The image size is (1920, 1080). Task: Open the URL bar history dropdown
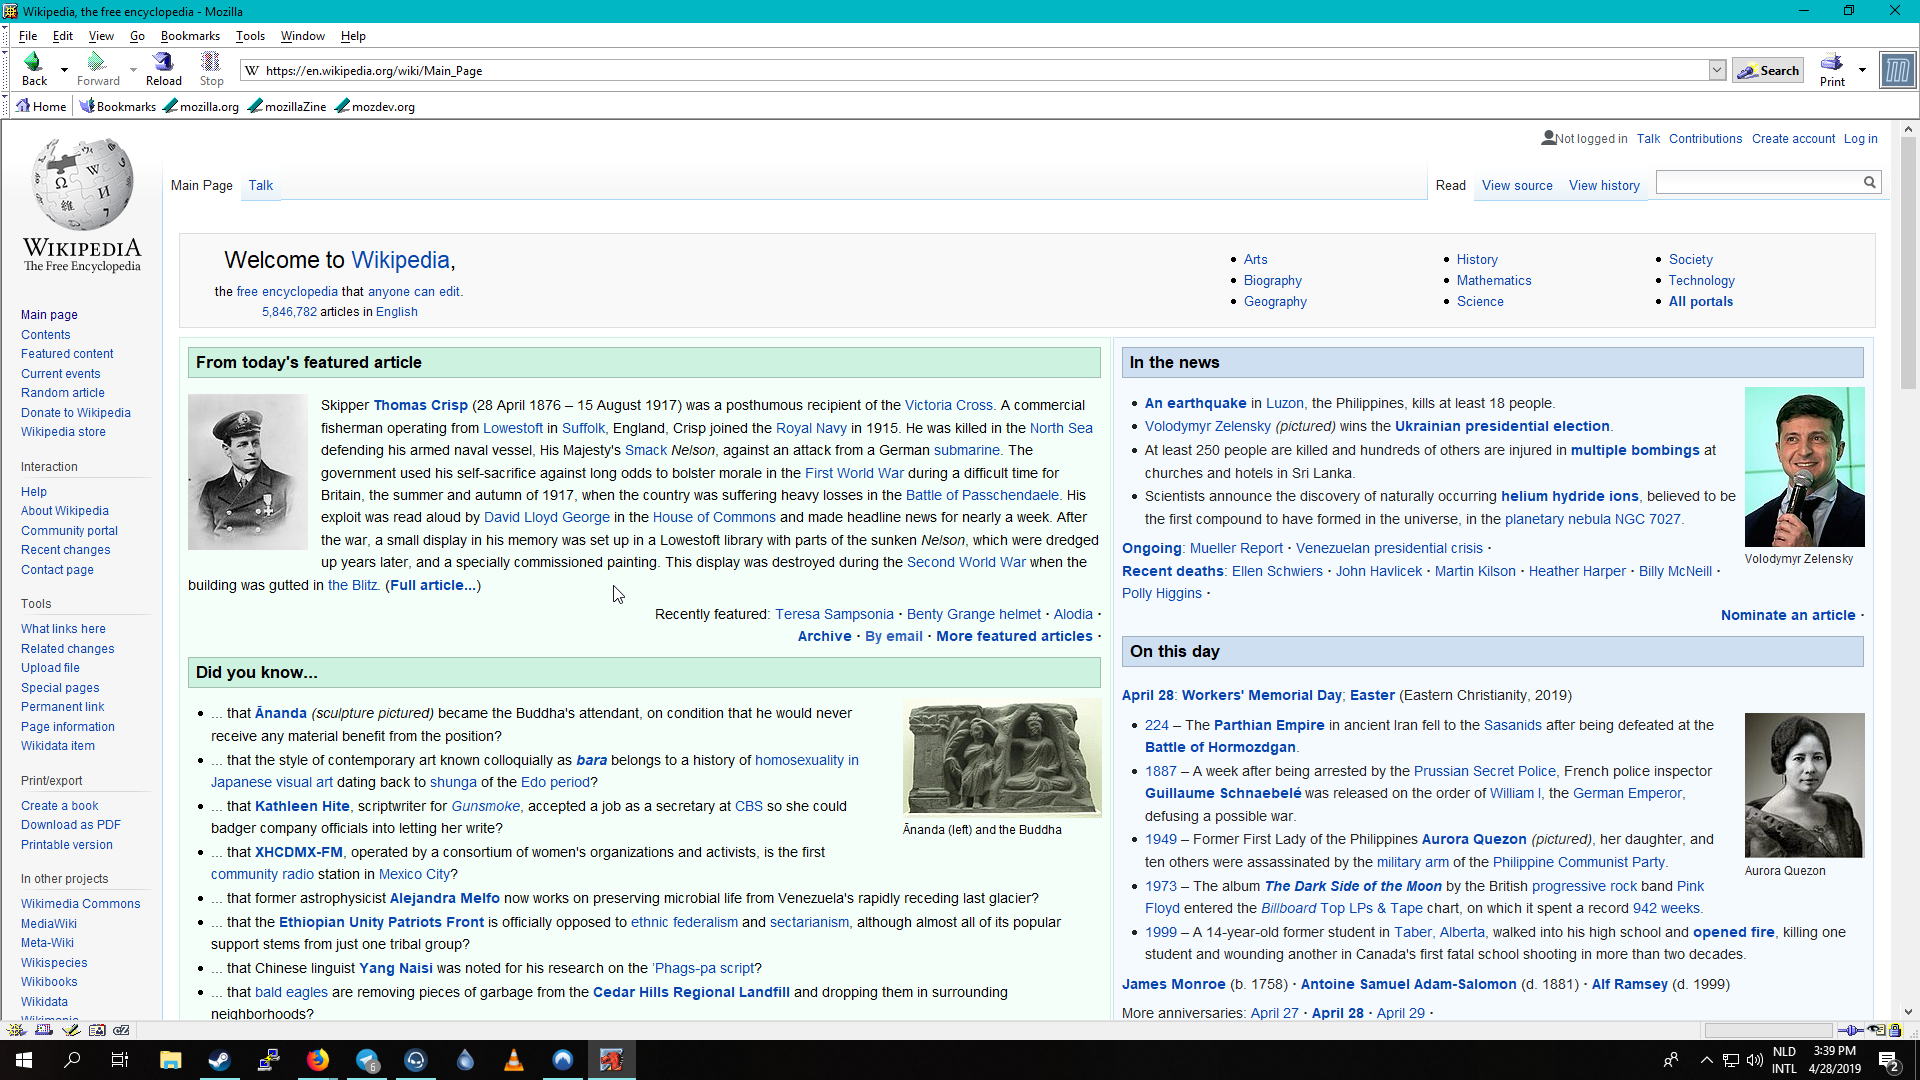pyautogui.click(x=1717, y=70)
